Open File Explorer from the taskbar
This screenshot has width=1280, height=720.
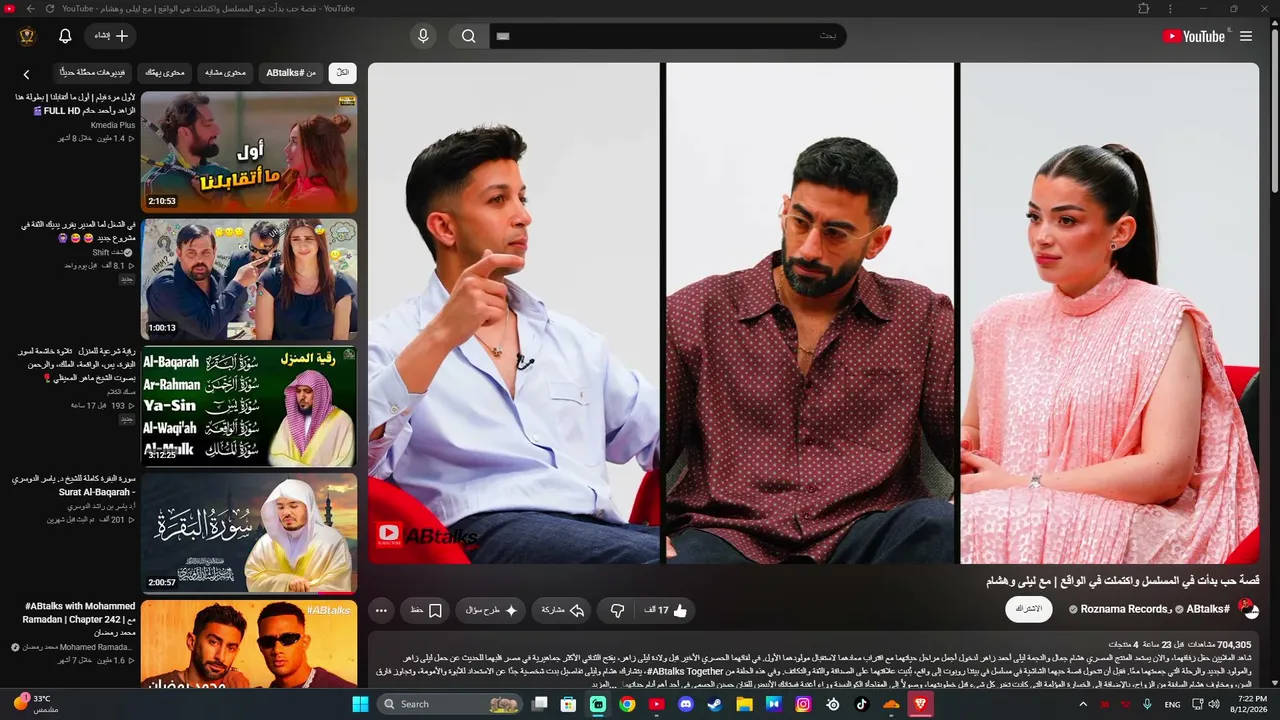[x=744, y=704]
